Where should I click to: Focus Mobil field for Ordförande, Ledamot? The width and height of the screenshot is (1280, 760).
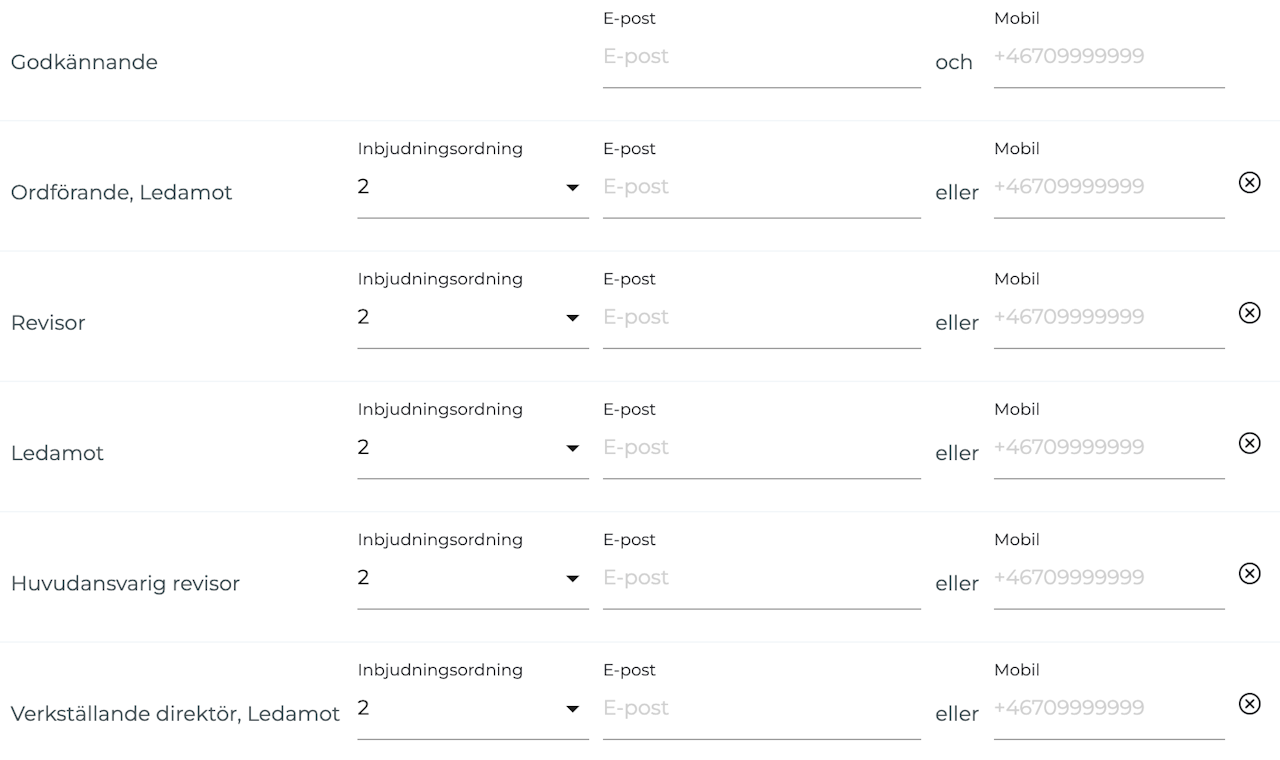coord(1108,187)
